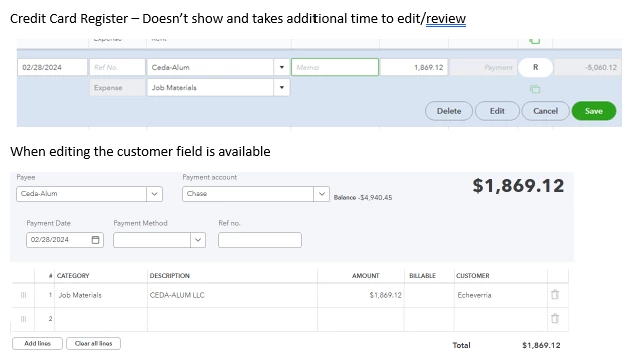Click the CUSTOMER column header

[473, 276]
